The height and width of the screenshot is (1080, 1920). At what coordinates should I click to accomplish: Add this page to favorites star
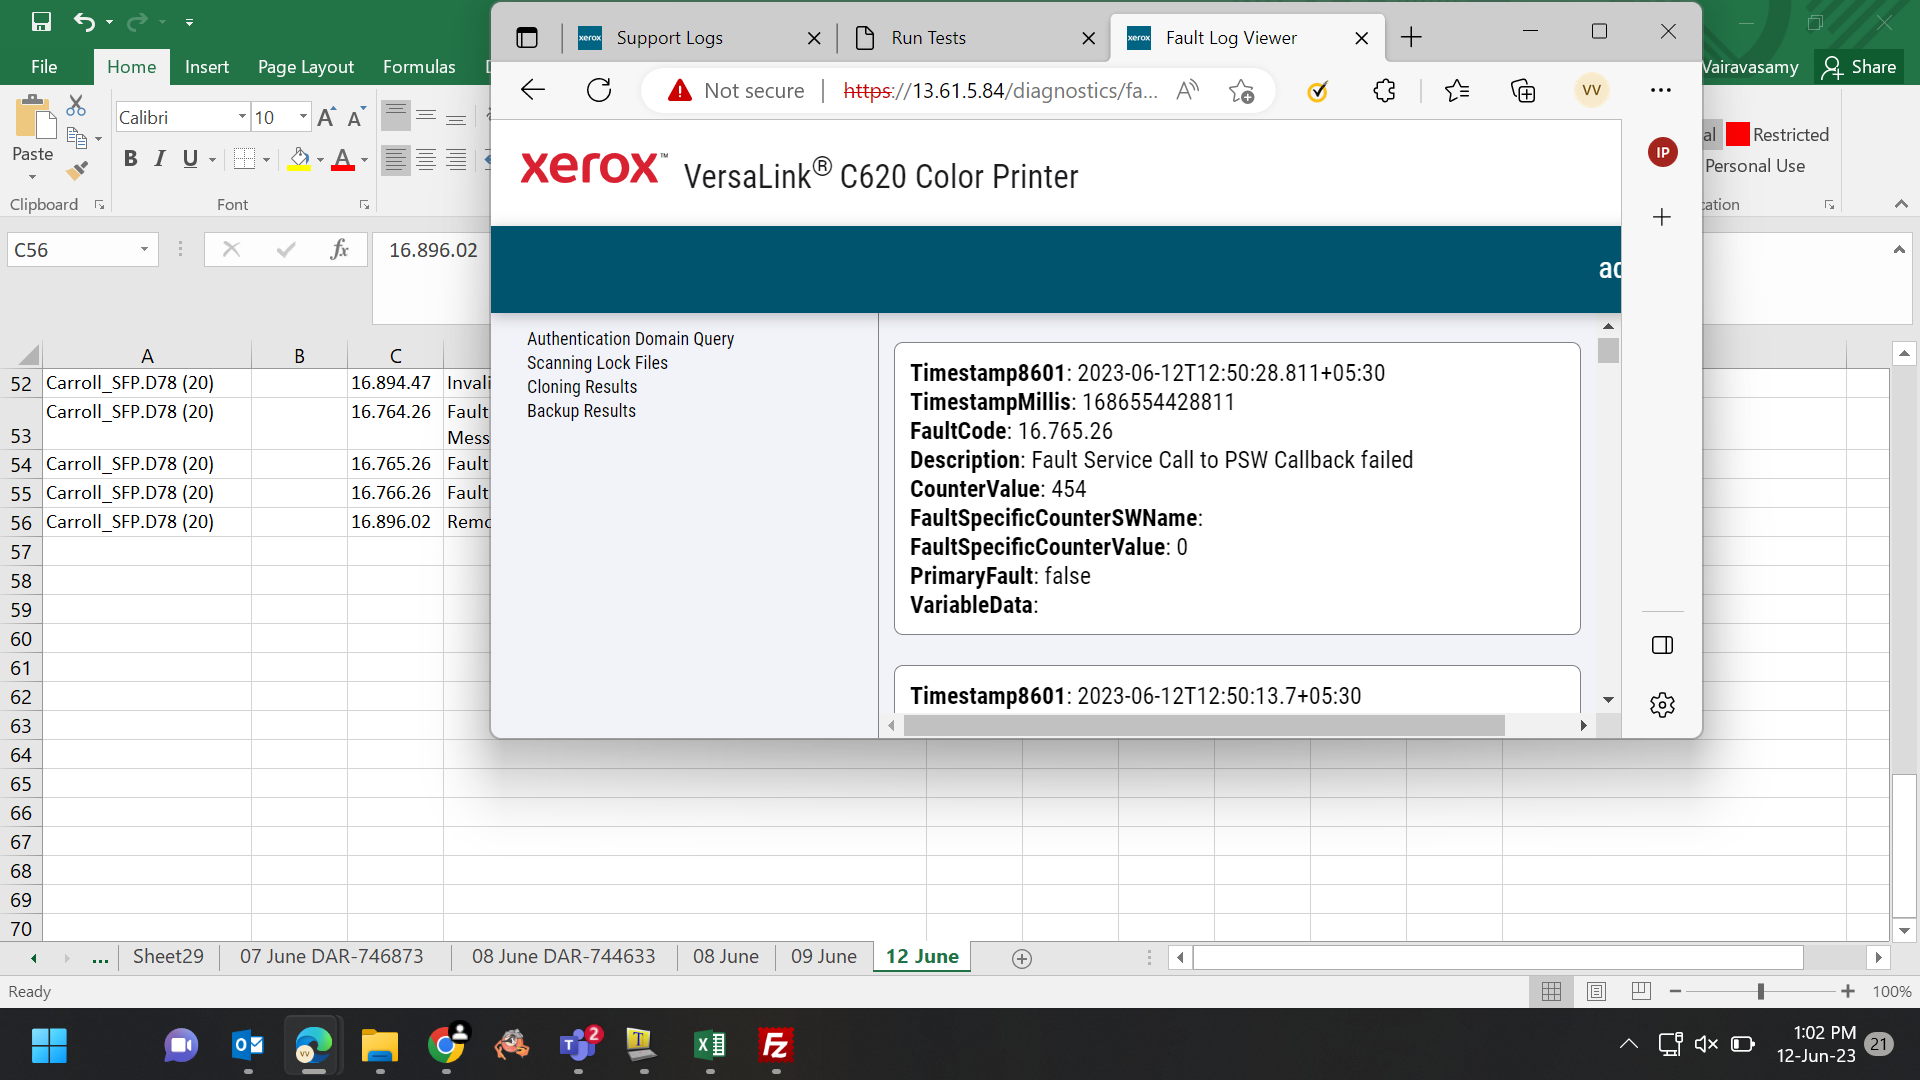(1241, 91)
